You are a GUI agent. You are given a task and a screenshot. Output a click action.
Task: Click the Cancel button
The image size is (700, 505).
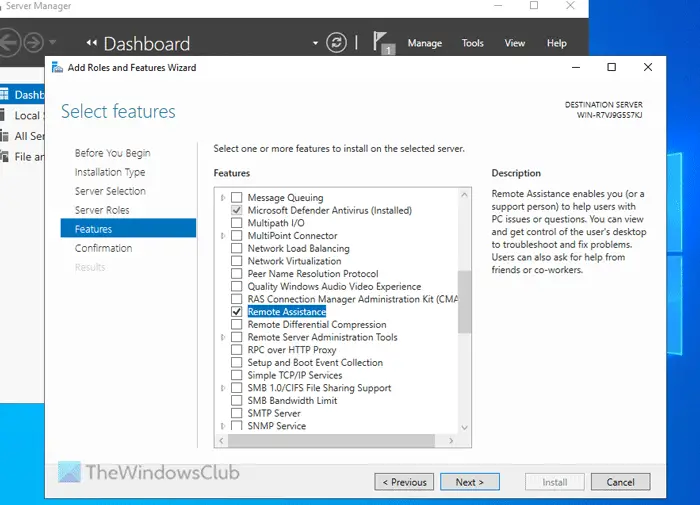click(621, 482)
